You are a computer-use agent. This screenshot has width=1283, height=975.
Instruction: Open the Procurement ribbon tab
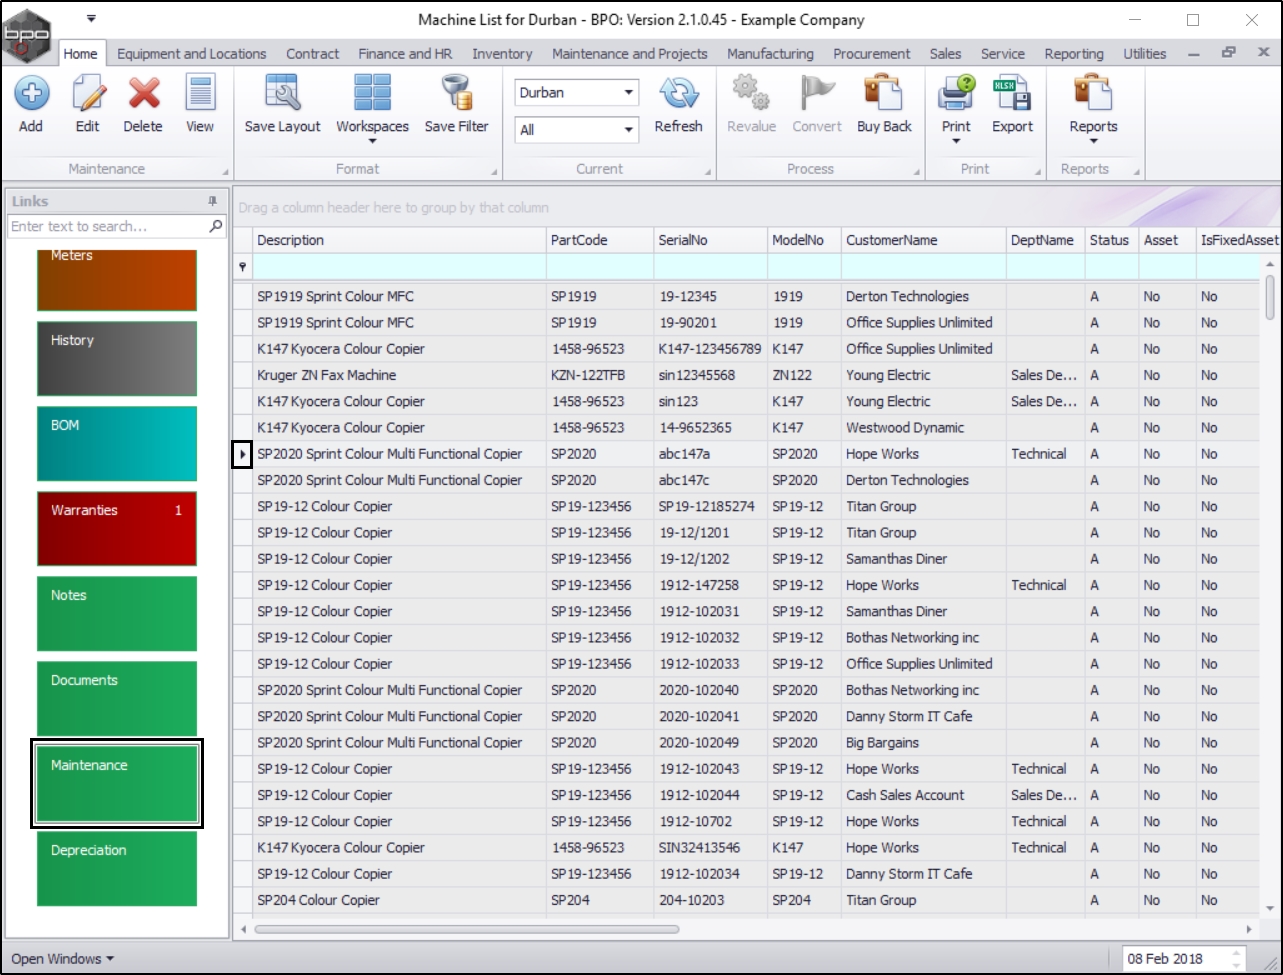click(871, 54)
